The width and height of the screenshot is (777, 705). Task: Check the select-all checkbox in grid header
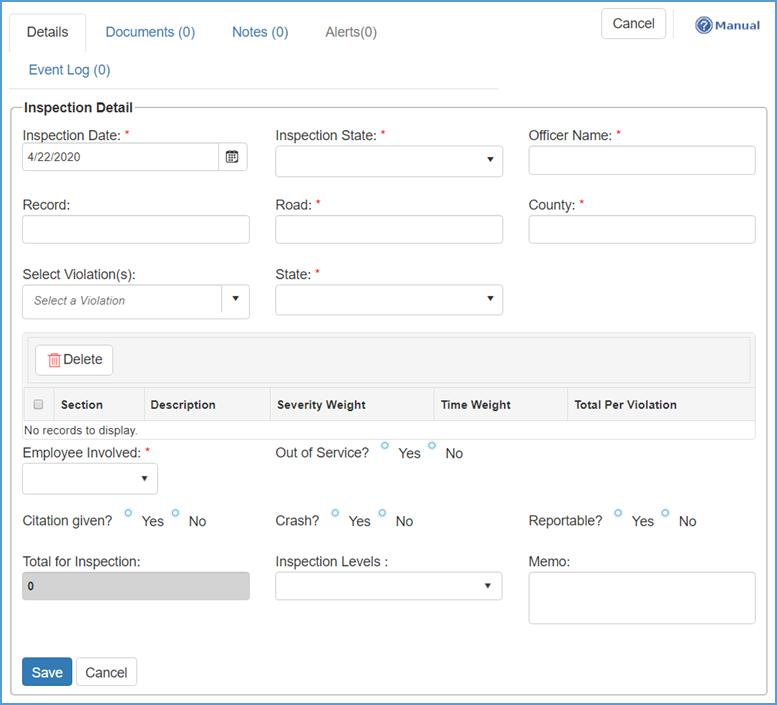click(39, 405)
